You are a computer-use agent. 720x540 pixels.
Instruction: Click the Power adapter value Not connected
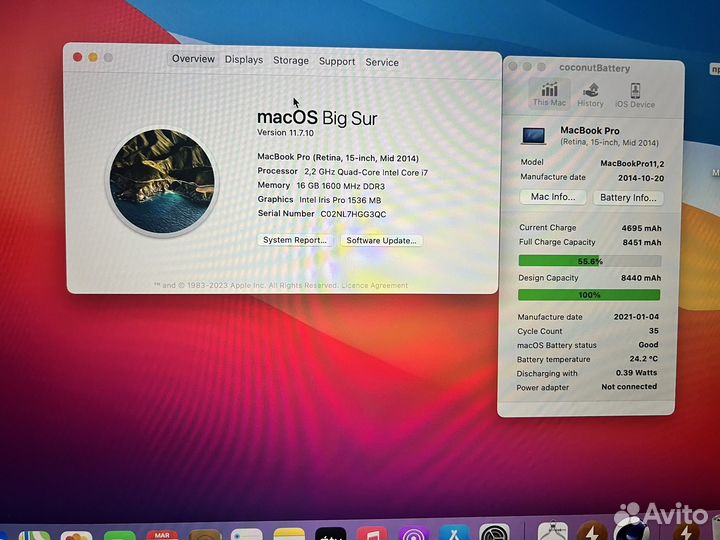629,387
